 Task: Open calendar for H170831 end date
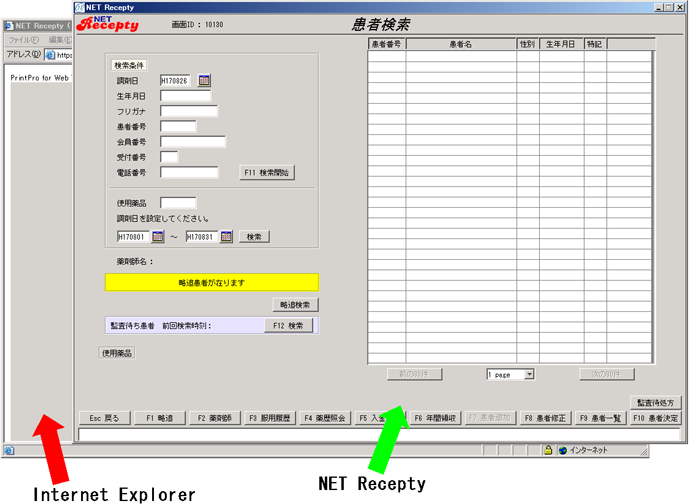coord(226,236)
